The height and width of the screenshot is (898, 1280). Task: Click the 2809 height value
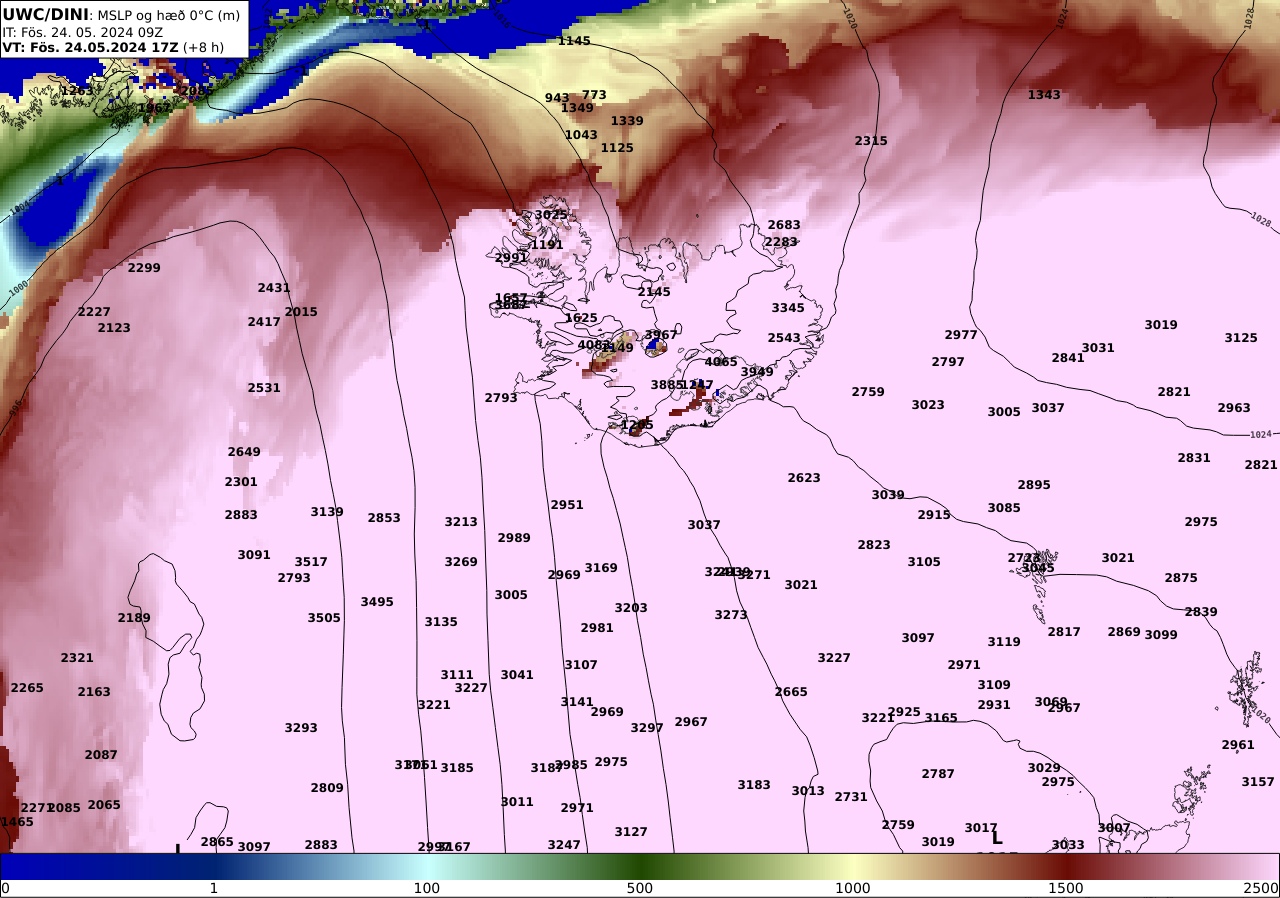pos(327,788)
